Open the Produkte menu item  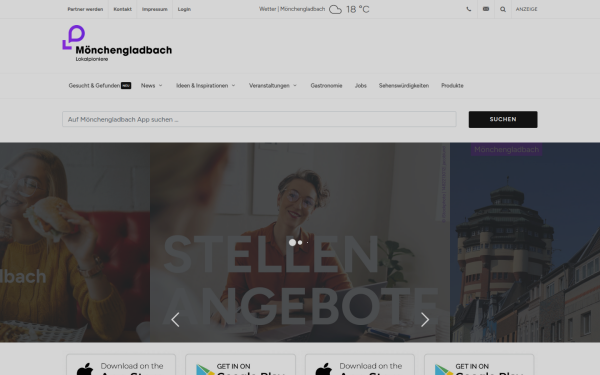(x=452, y=85)
